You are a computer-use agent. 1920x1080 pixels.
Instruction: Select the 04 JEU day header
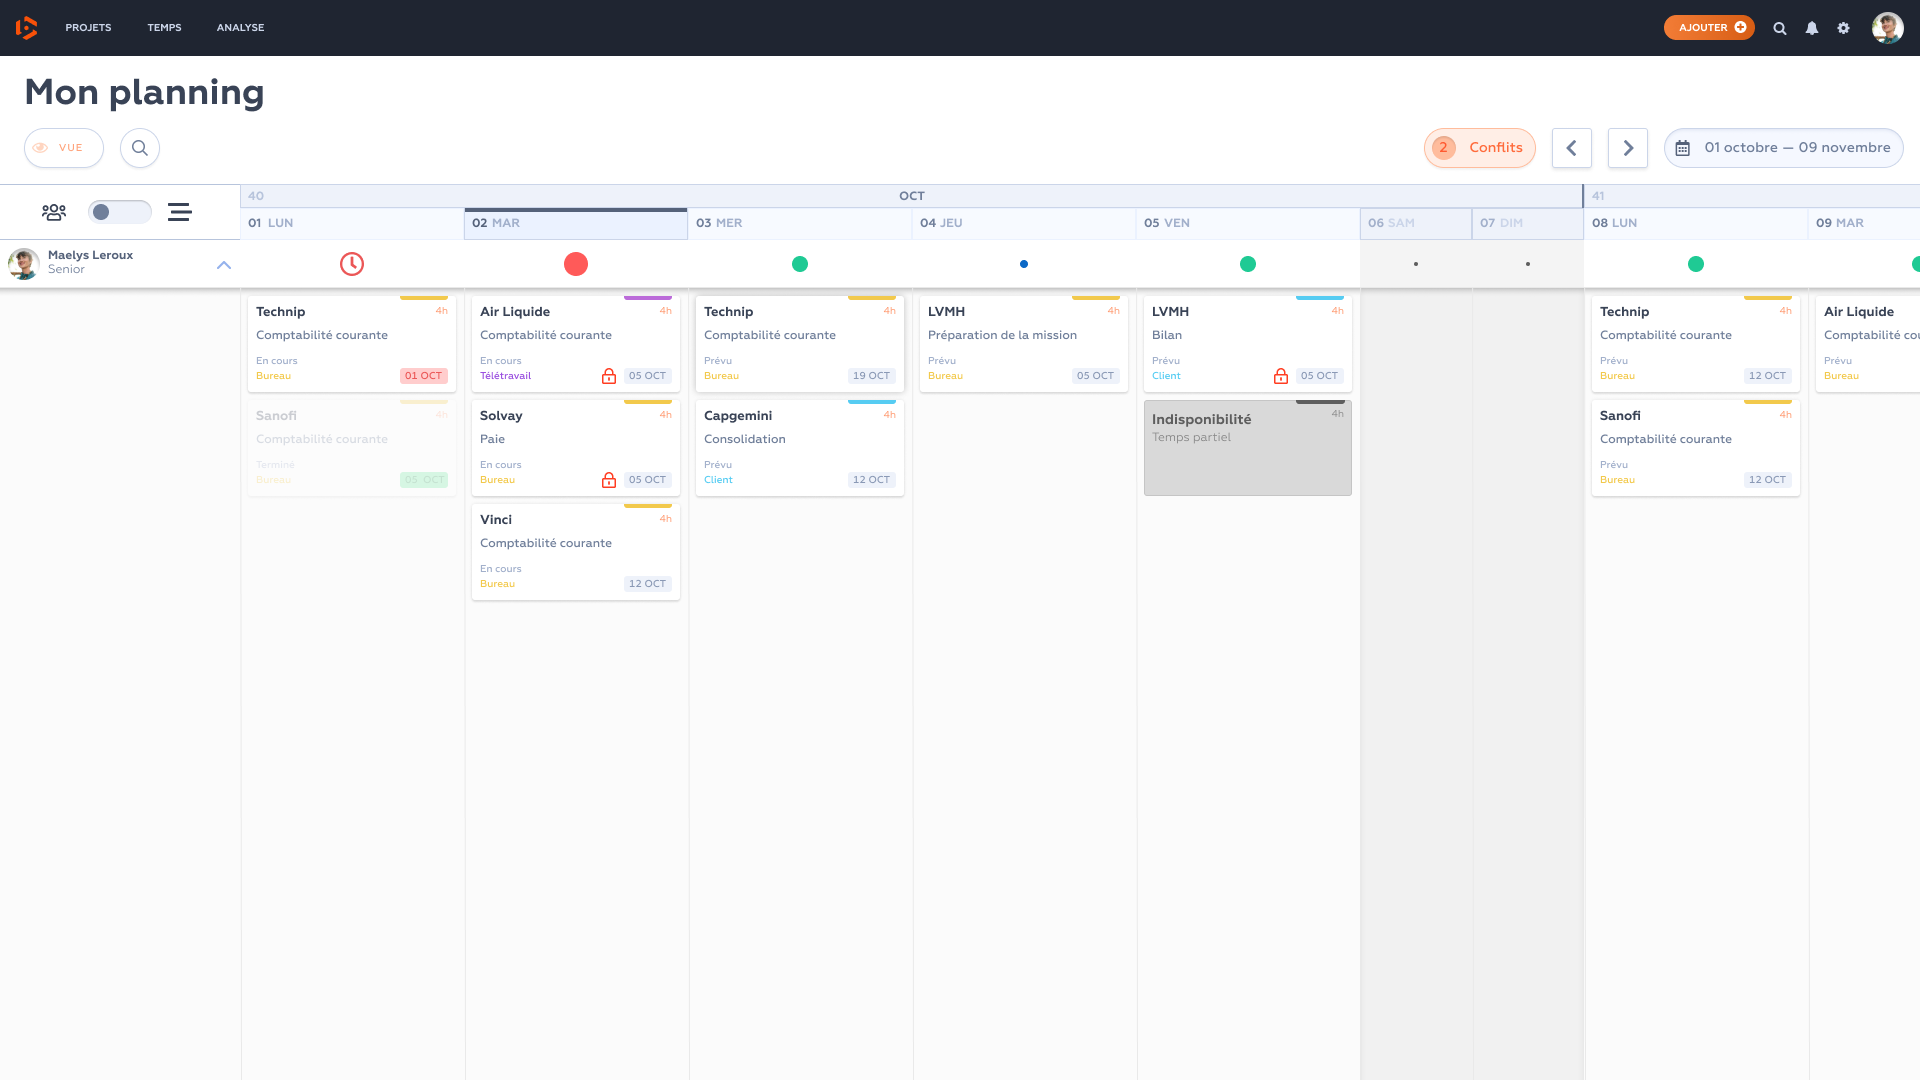coord(1024,223)
